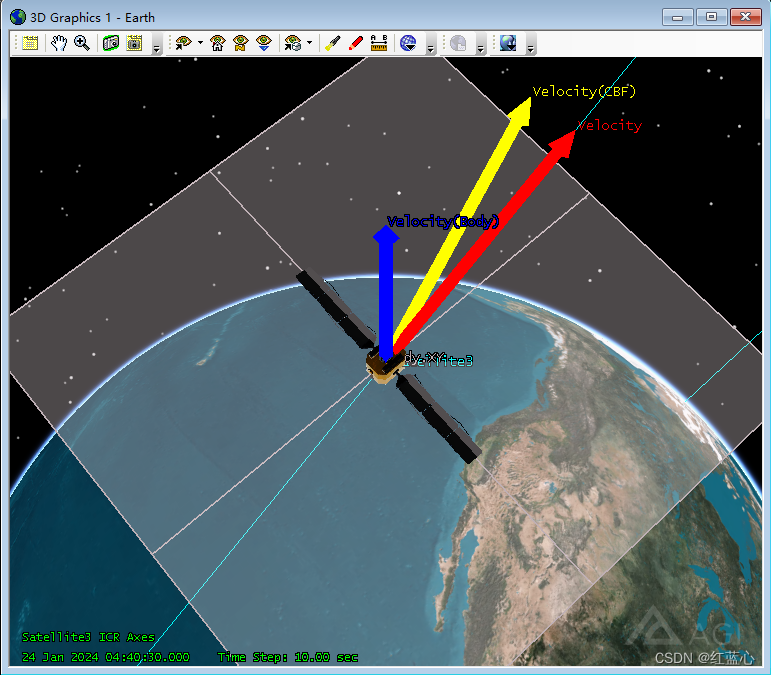Click the globe with download arrow icon
The height and width of the screenshot is (675, 771).
(508, 43)
